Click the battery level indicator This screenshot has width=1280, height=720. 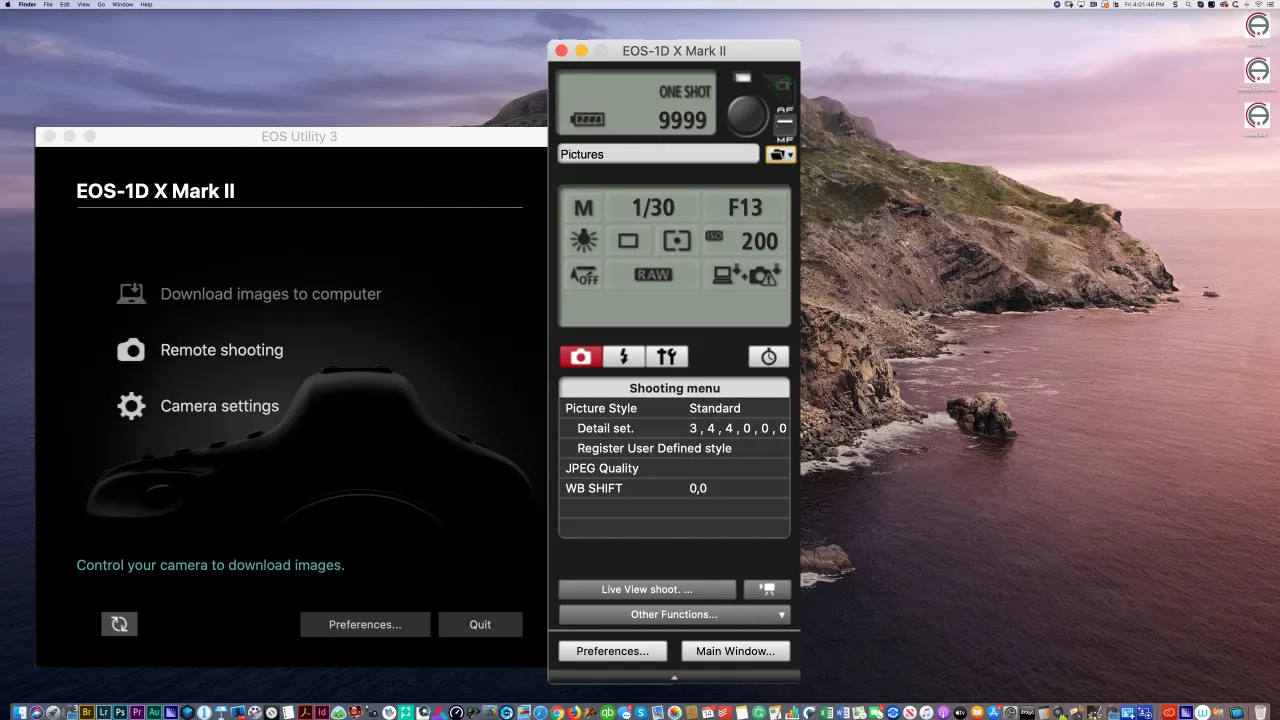click(588, 120)
